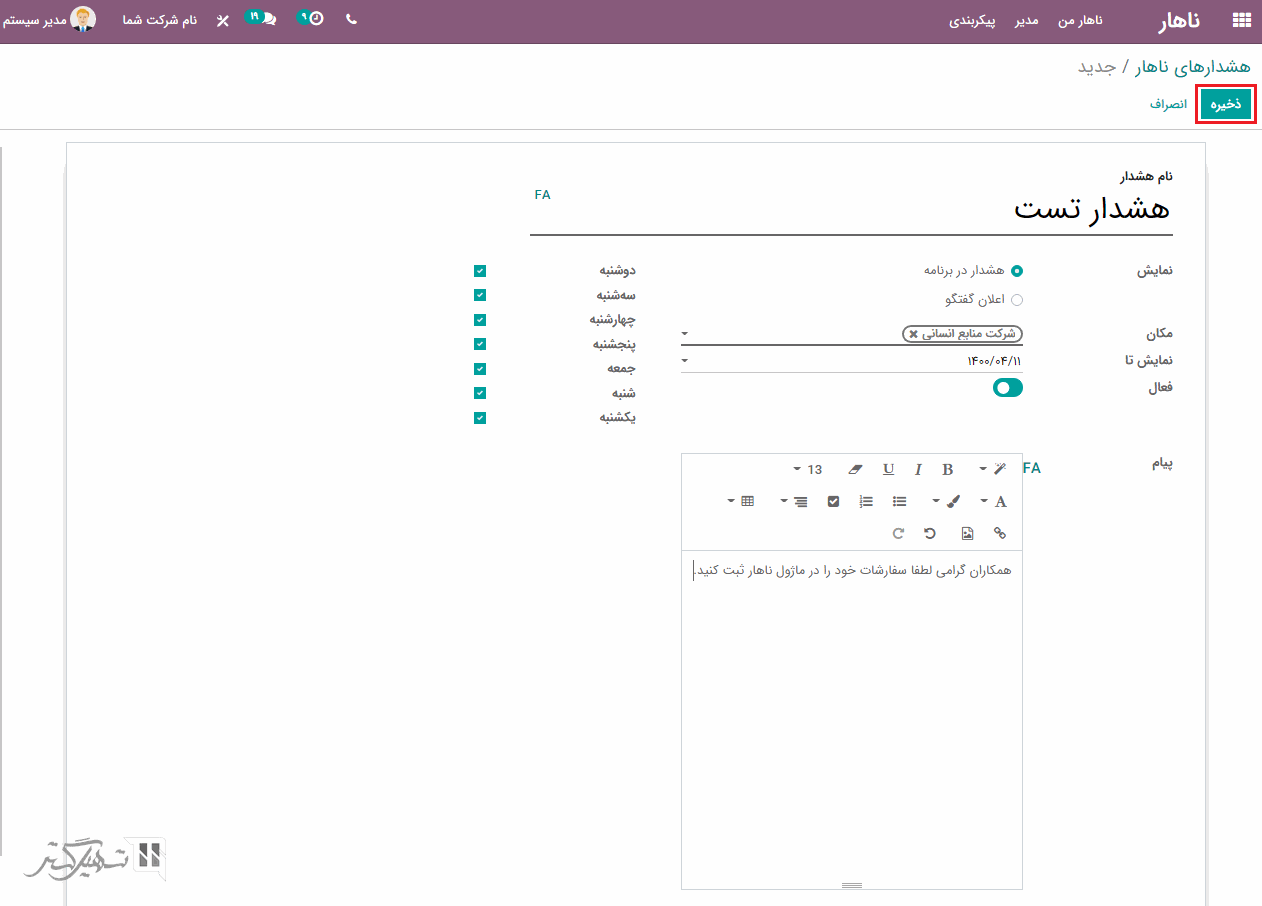
Task: Select the اعلان گفتگو radio option
Action: (x=1017, y=299)
